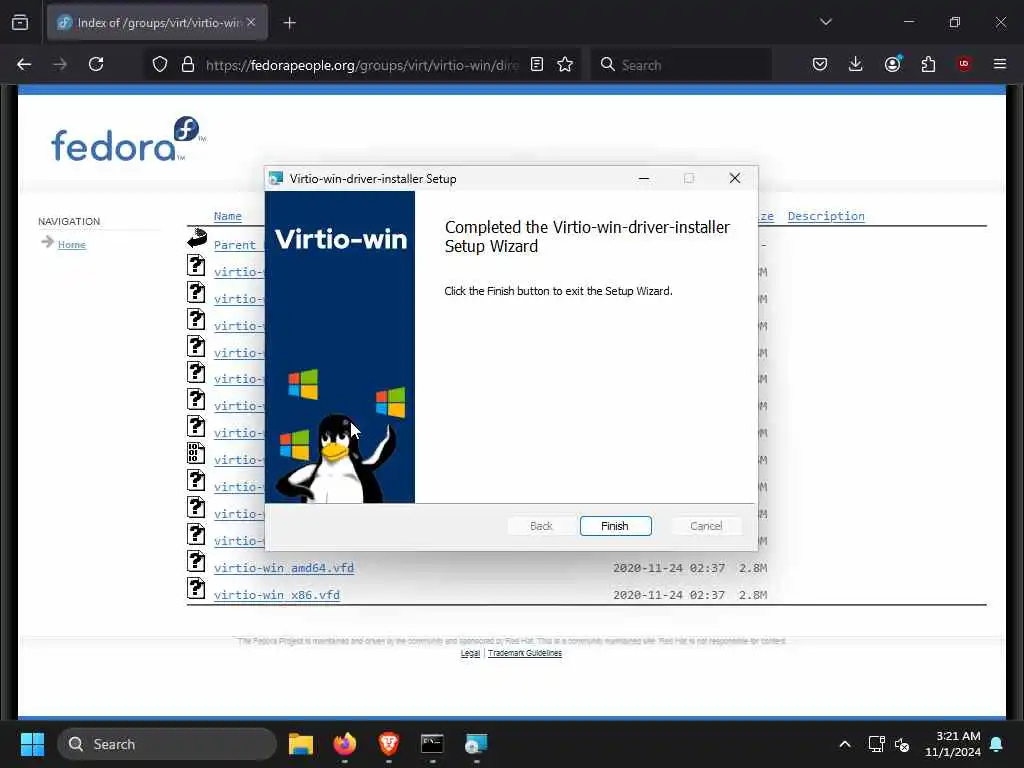The height and width of the screenshot is (768, 1024).
Task: Switch to Firefox on the taskbar
Action: (345, 744)
